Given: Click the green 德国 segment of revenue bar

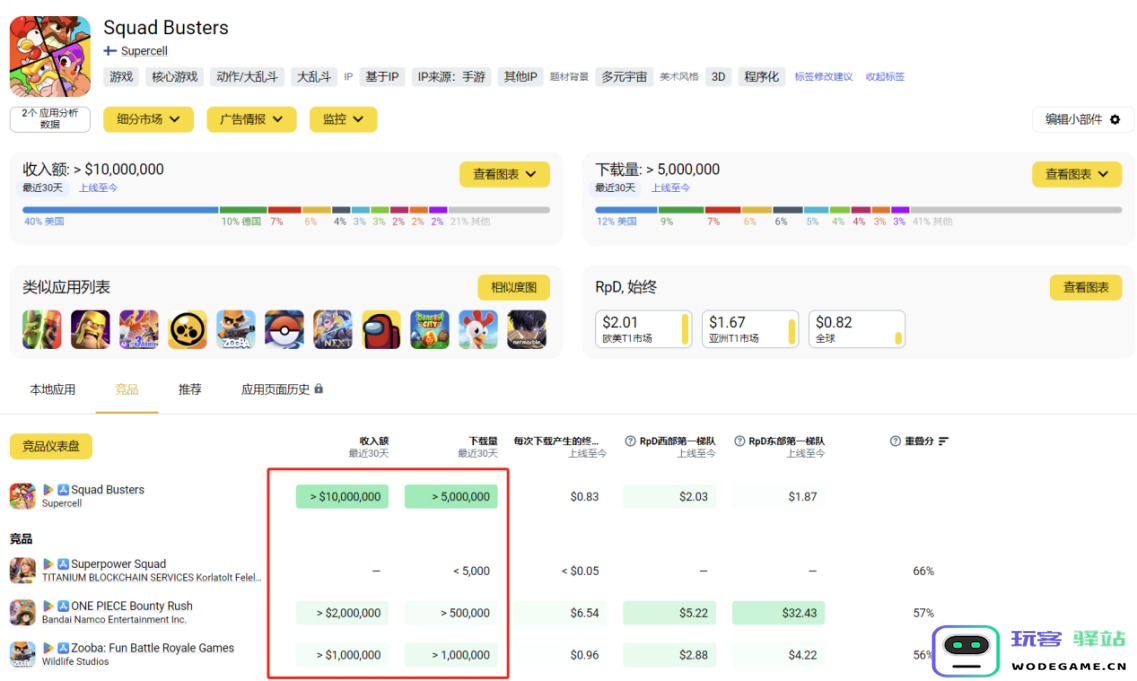Looking at the screenshot, I should coord(244,210).
